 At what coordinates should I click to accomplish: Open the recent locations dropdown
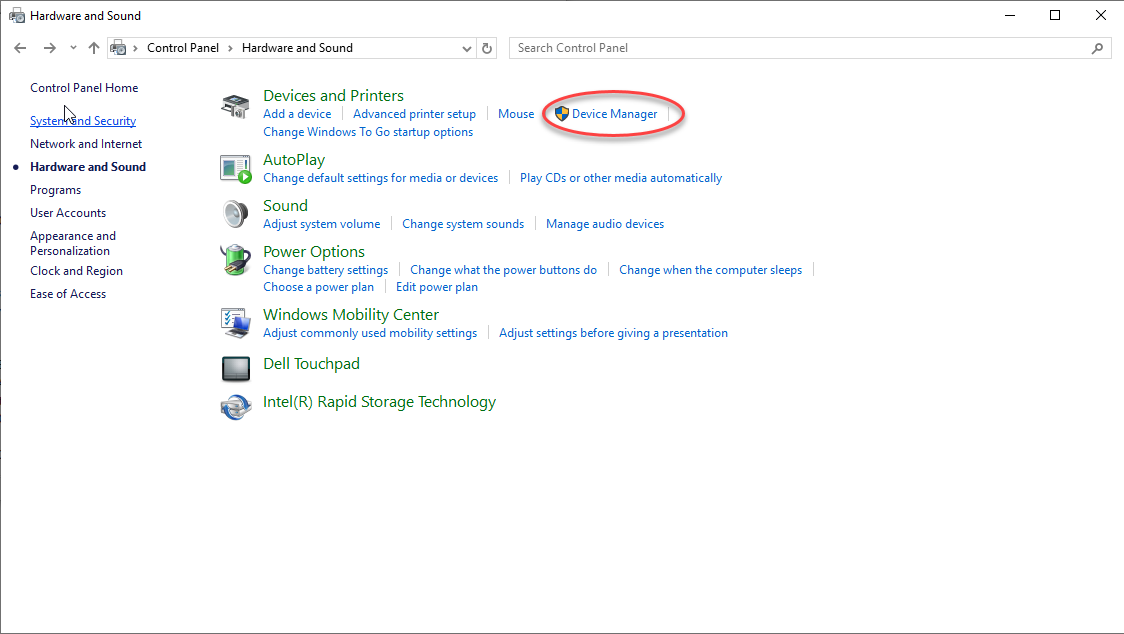coord(73,48)
